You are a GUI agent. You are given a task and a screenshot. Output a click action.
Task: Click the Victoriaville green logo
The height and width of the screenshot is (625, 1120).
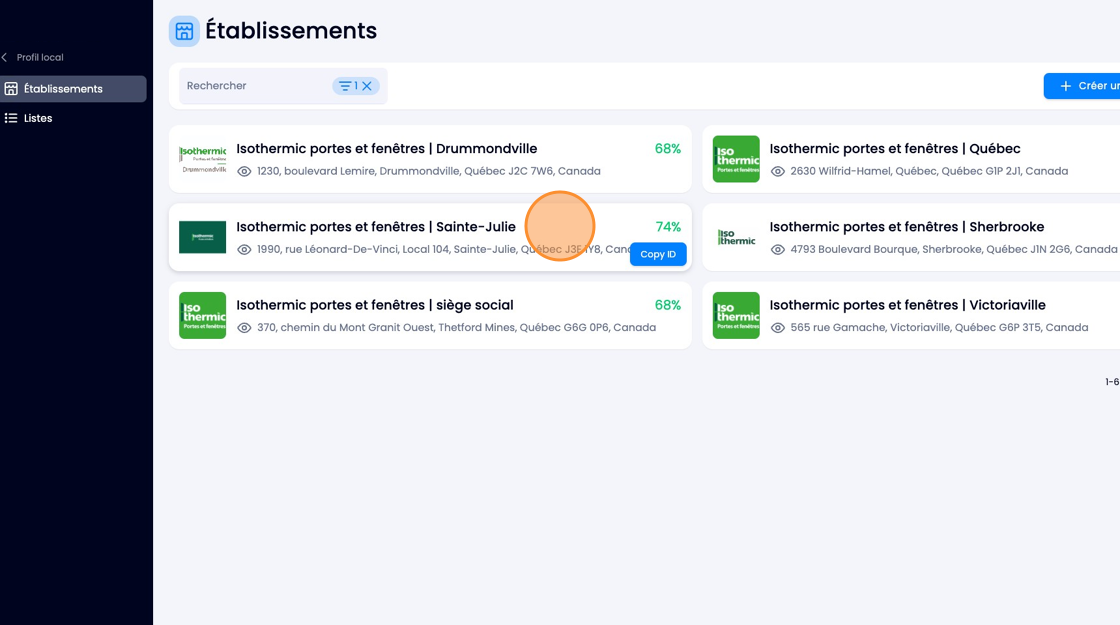[x=736, y=315]
